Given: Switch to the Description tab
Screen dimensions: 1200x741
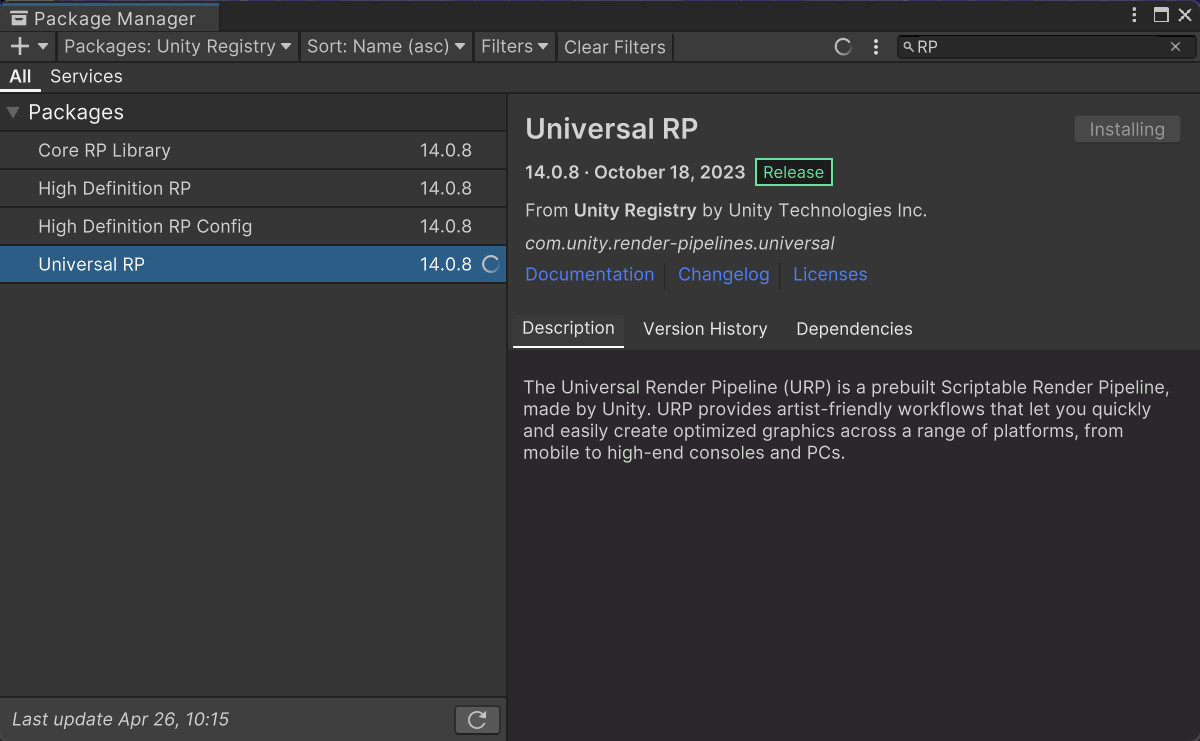Looking at the screenshot, I should (x=568, y=329).
